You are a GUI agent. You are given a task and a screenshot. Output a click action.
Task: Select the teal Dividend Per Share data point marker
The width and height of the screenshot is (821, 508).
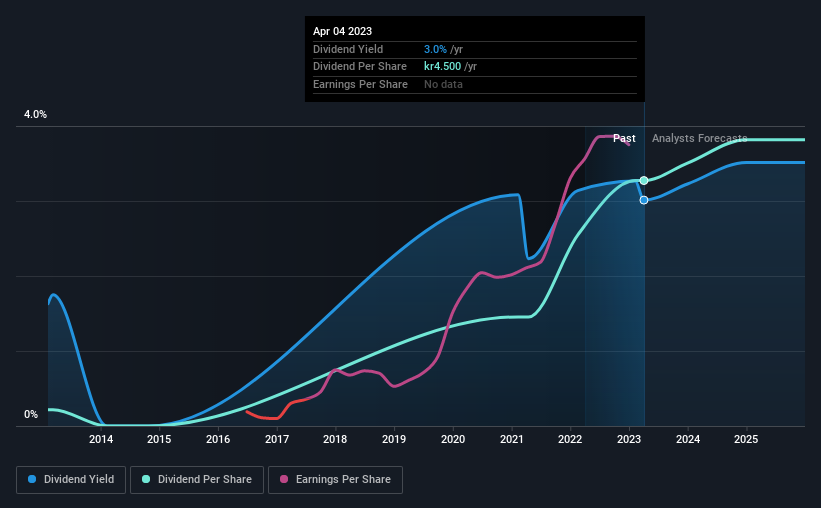[644, 181]
